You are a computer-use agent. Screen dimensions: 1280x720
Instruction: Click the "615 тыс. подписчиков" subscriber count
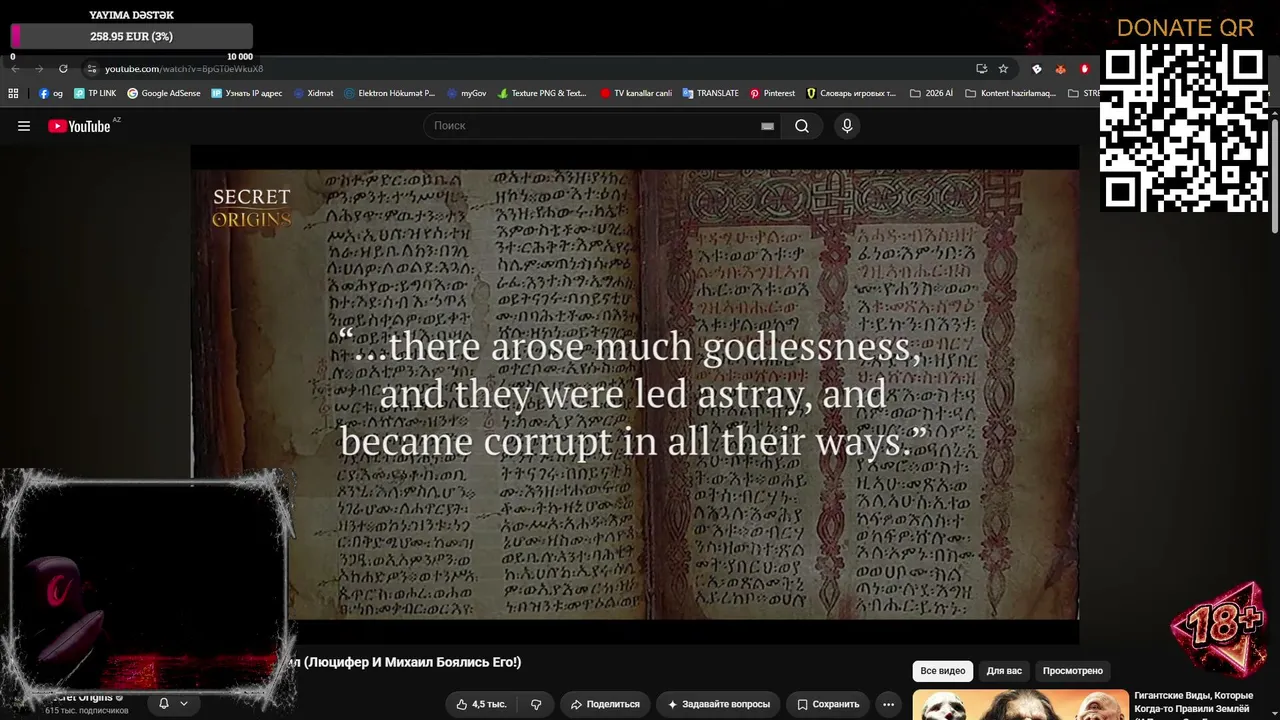coord(86,711)
